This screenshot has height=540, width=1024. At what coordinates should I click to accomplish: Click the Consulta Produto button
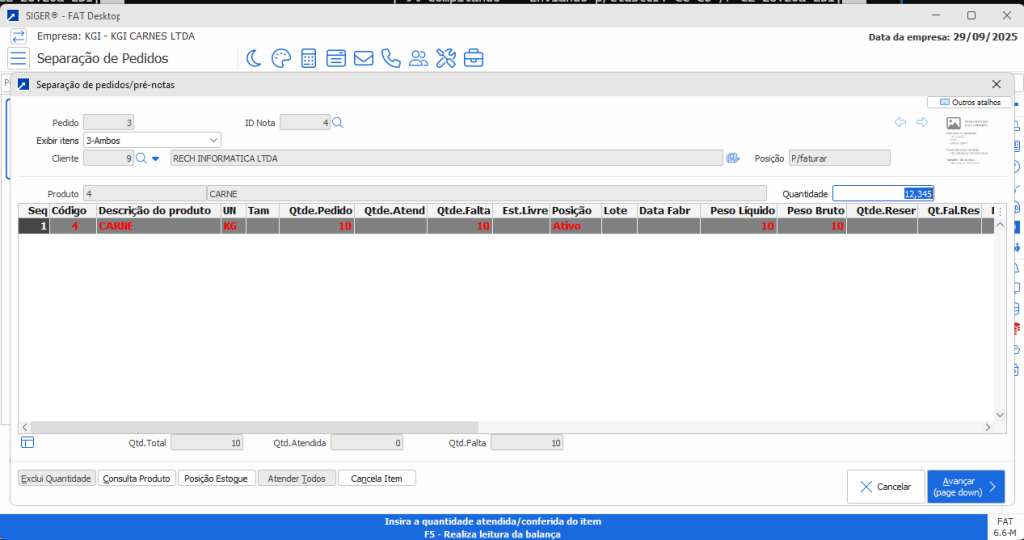coord(136,479)
